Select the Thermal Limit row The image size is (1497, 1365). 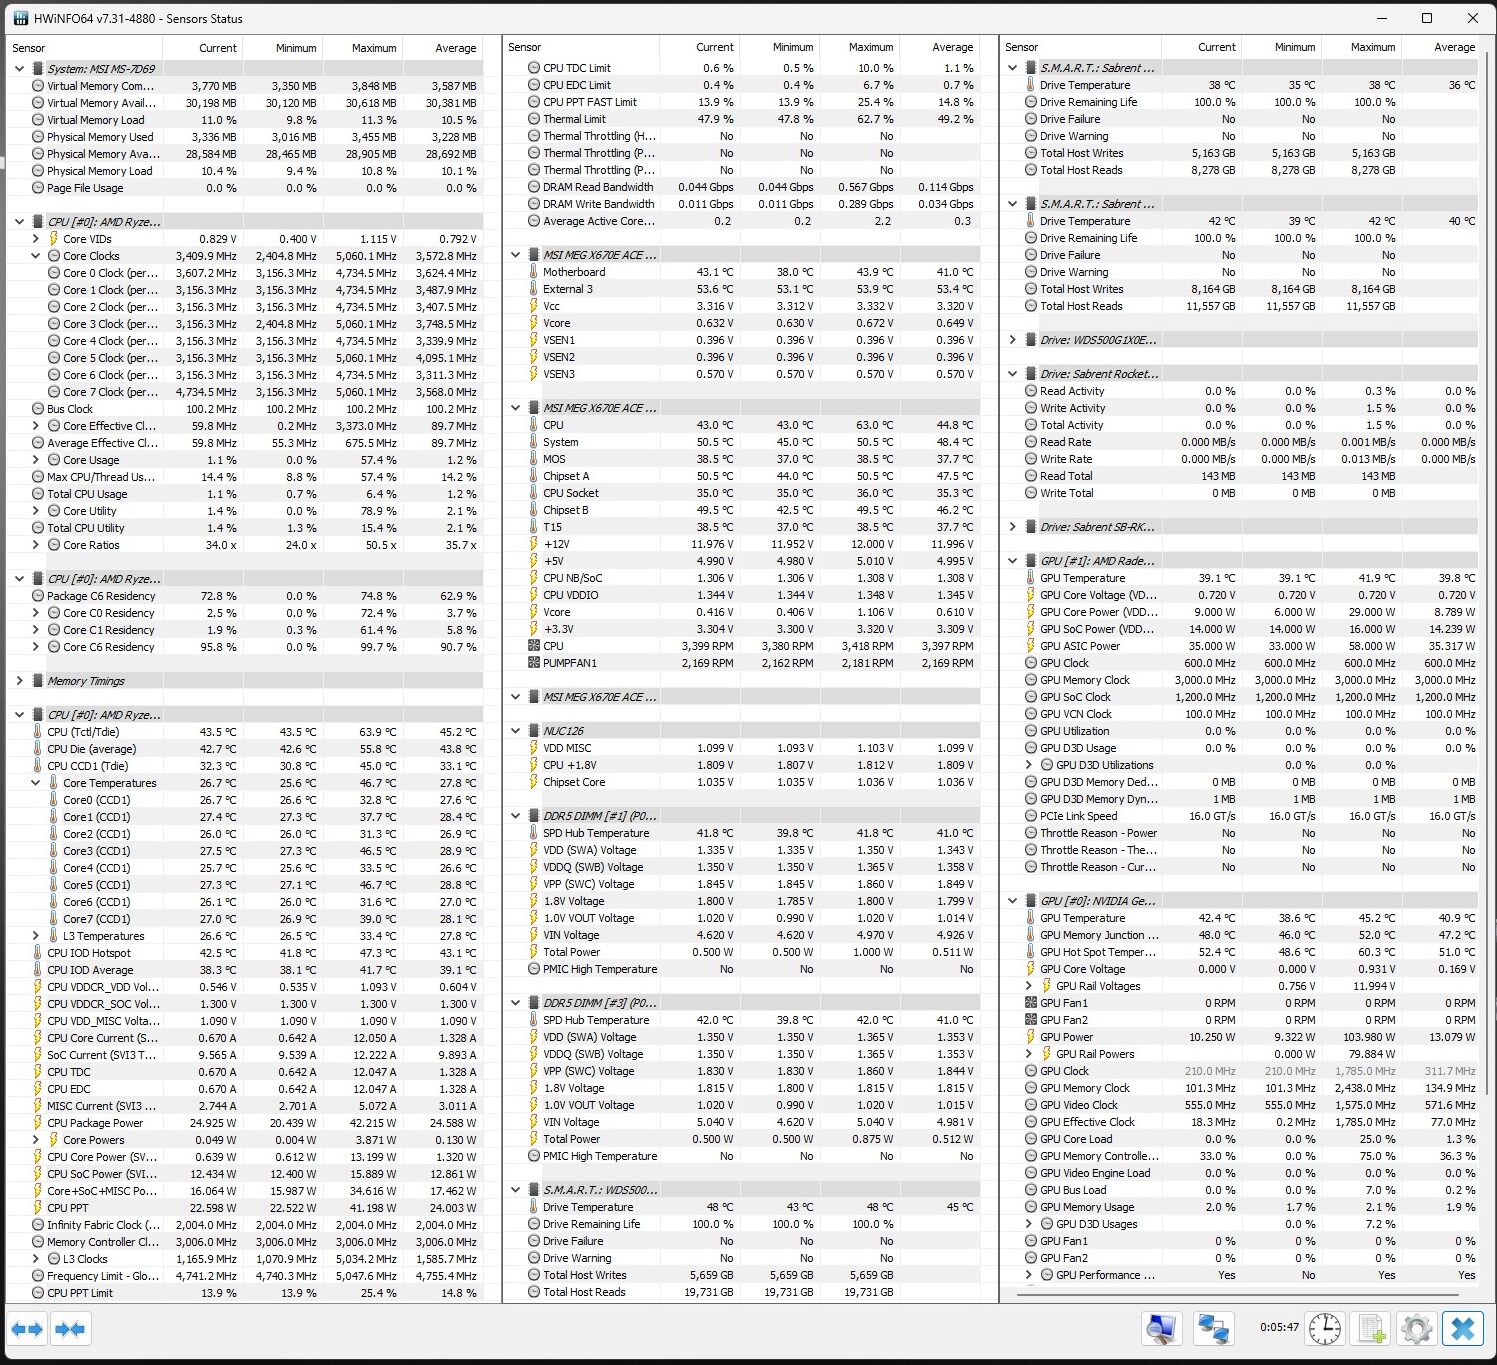pyautogui.click(x=742, y=119)
